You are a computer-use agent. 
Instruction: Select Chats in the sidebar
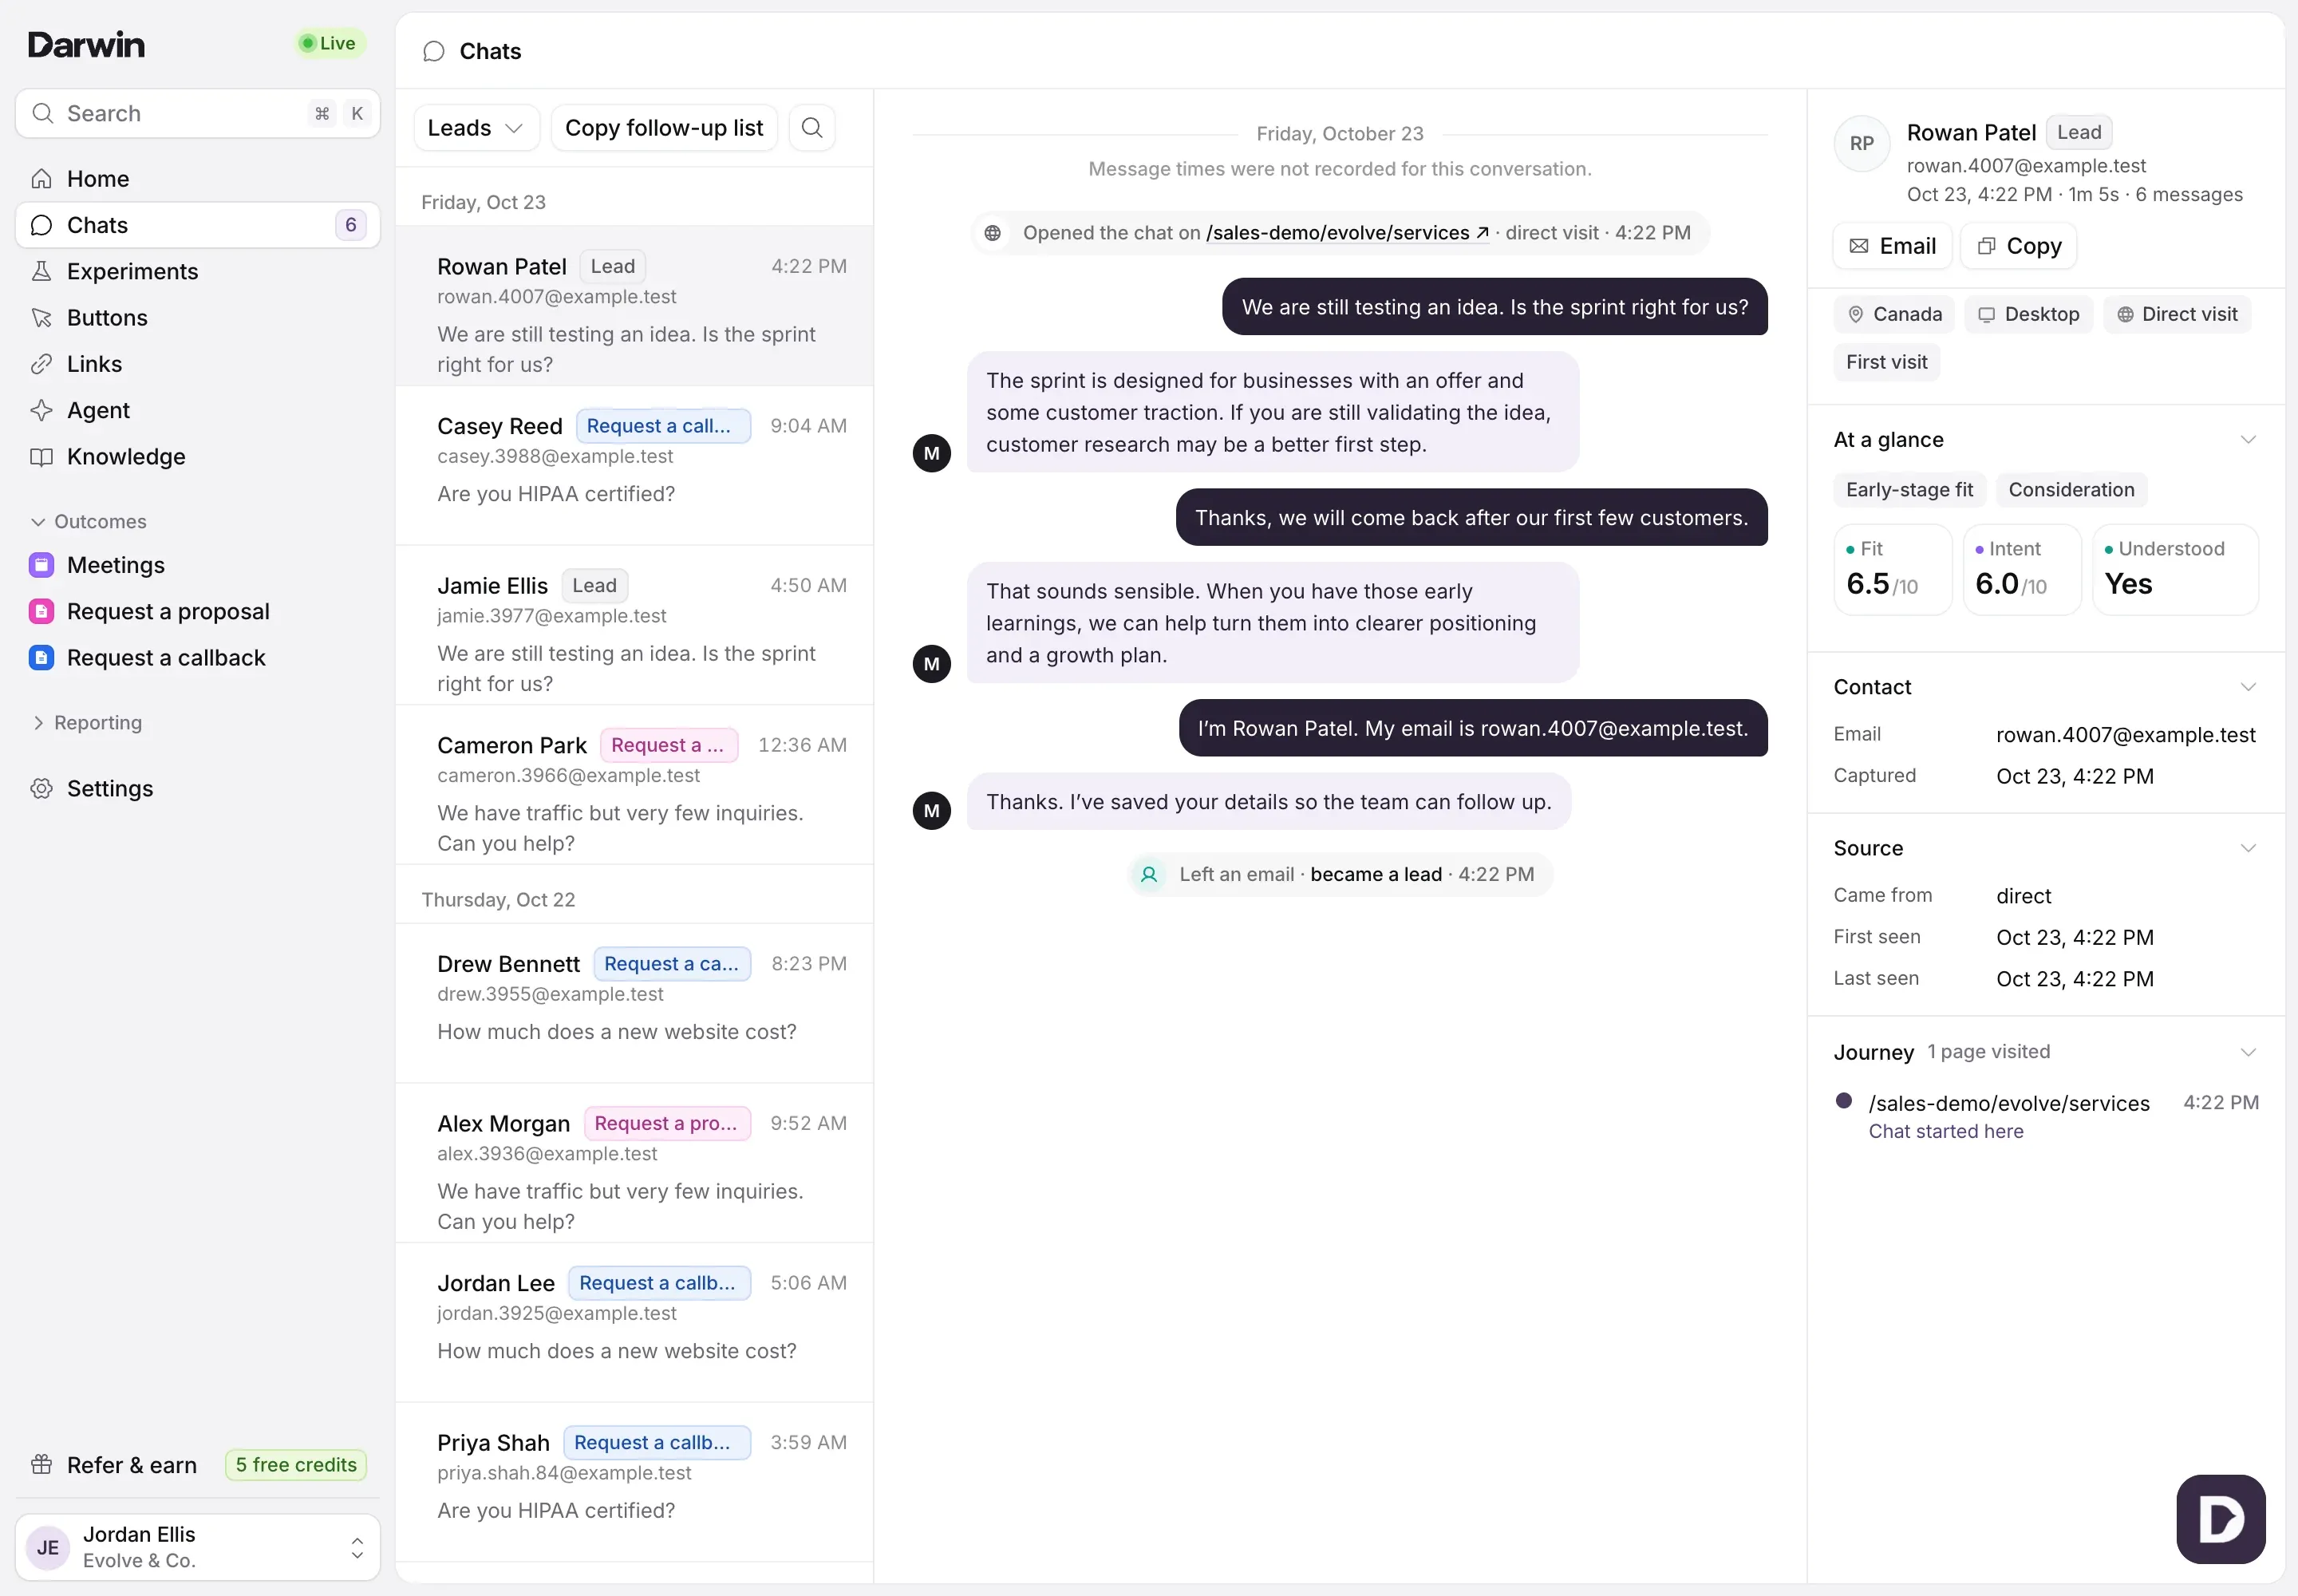197,225
